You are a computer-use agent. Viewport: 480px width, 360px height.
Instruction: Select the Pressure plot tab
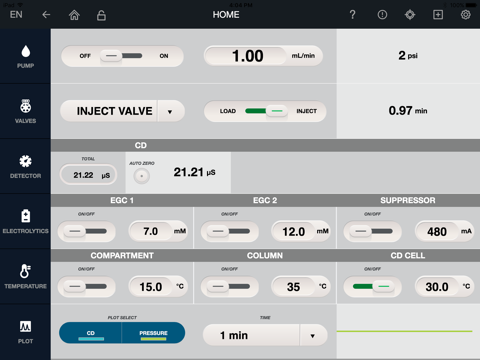[153, 333]
